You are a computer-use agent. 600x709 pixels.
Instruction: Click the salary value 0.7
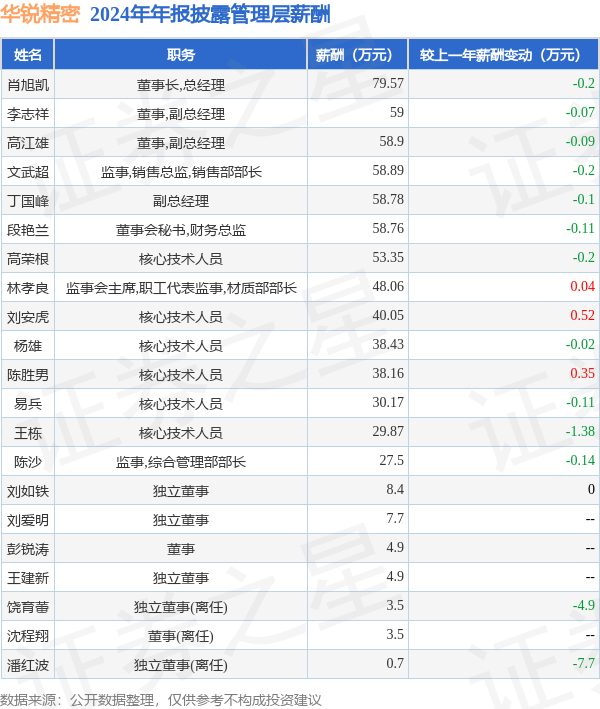pyautogui.click(x=395, y=663)
